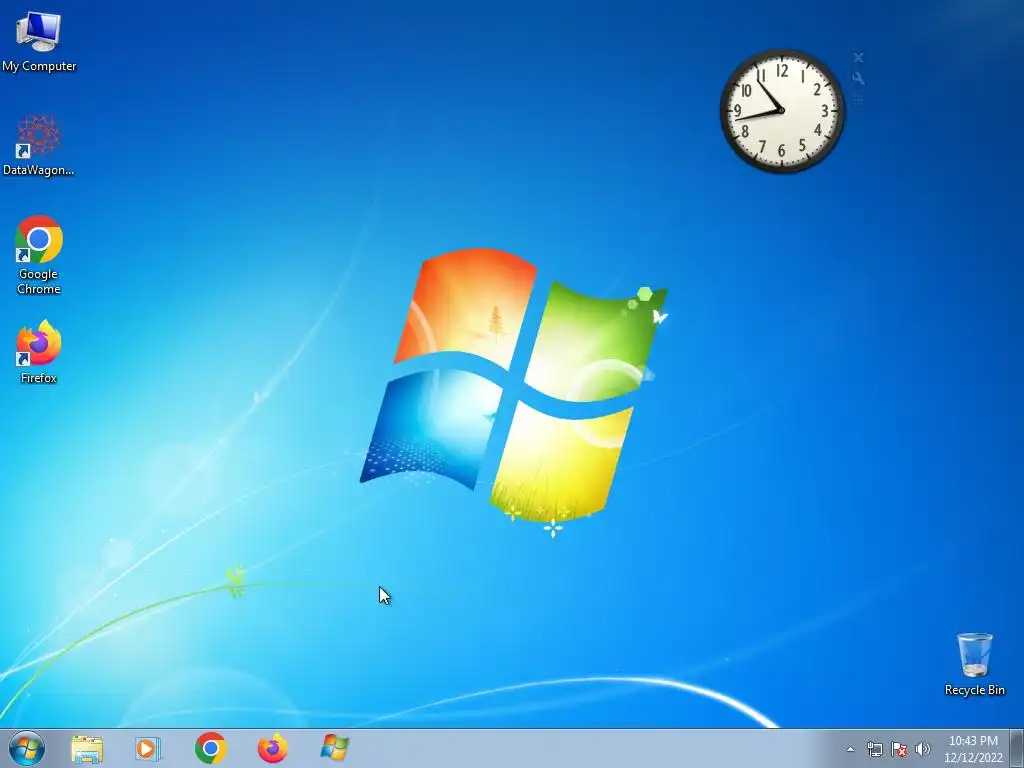Click the clock gadget drag handle
Viewport: 1024px width, 768px height.
(x=858, y=100)
